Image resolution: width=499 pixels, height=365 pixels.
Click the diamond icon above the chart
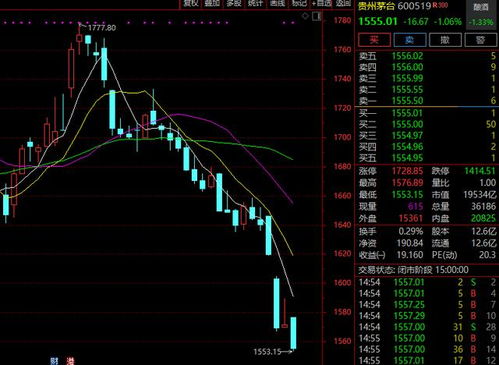tap(305, 16)
